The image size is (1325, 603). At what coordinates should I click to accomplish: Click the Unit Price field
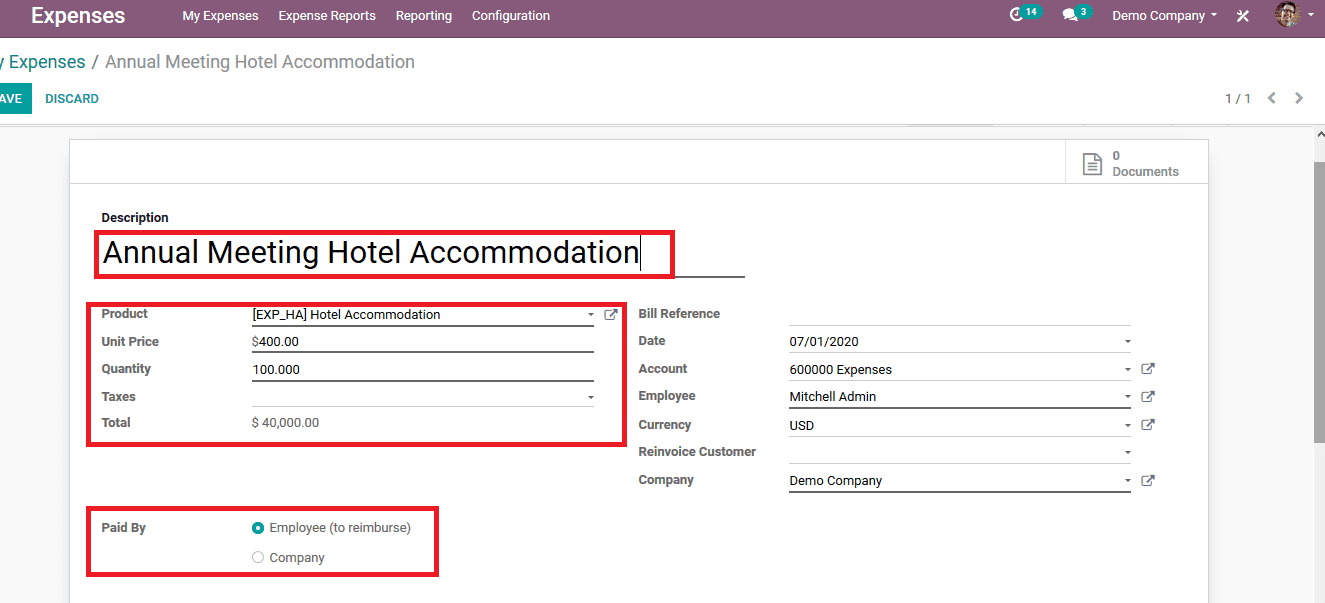coord(423,342)
